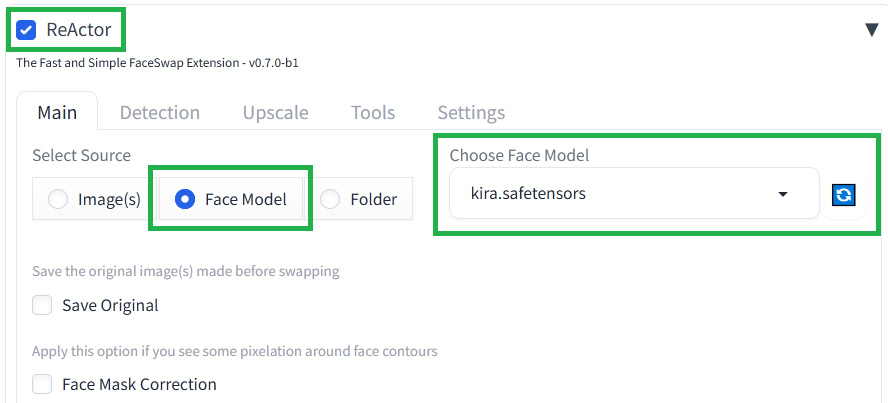
Task: Select the Image(s) source option
Action: [x=94, y=199]
